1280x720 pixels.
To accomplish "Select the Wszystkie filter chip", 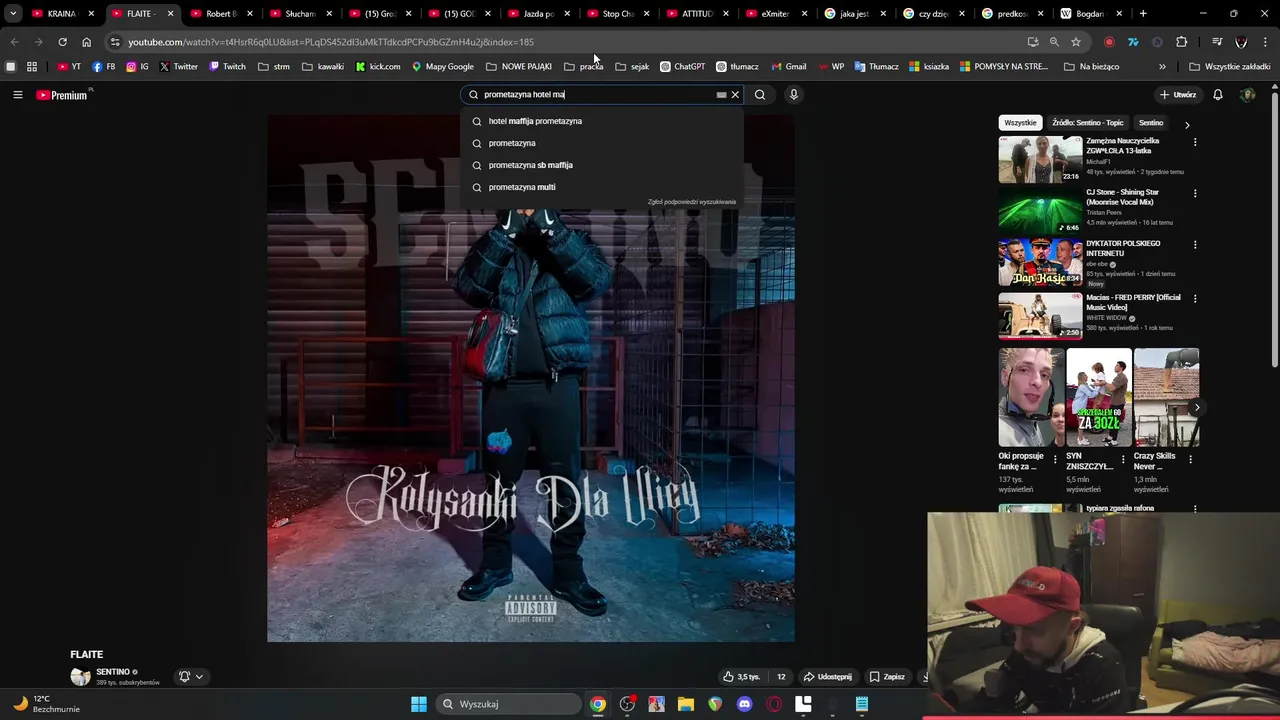I will 1020,123.
